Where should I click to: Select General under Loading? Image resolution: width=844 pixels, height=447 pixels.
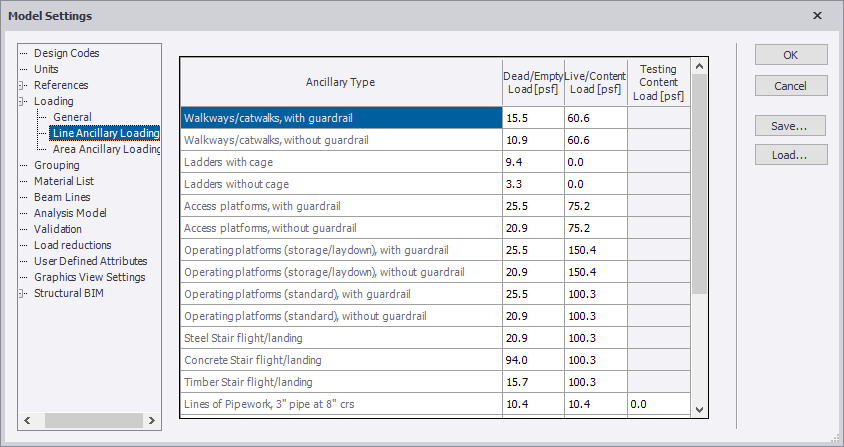(73, 117)
